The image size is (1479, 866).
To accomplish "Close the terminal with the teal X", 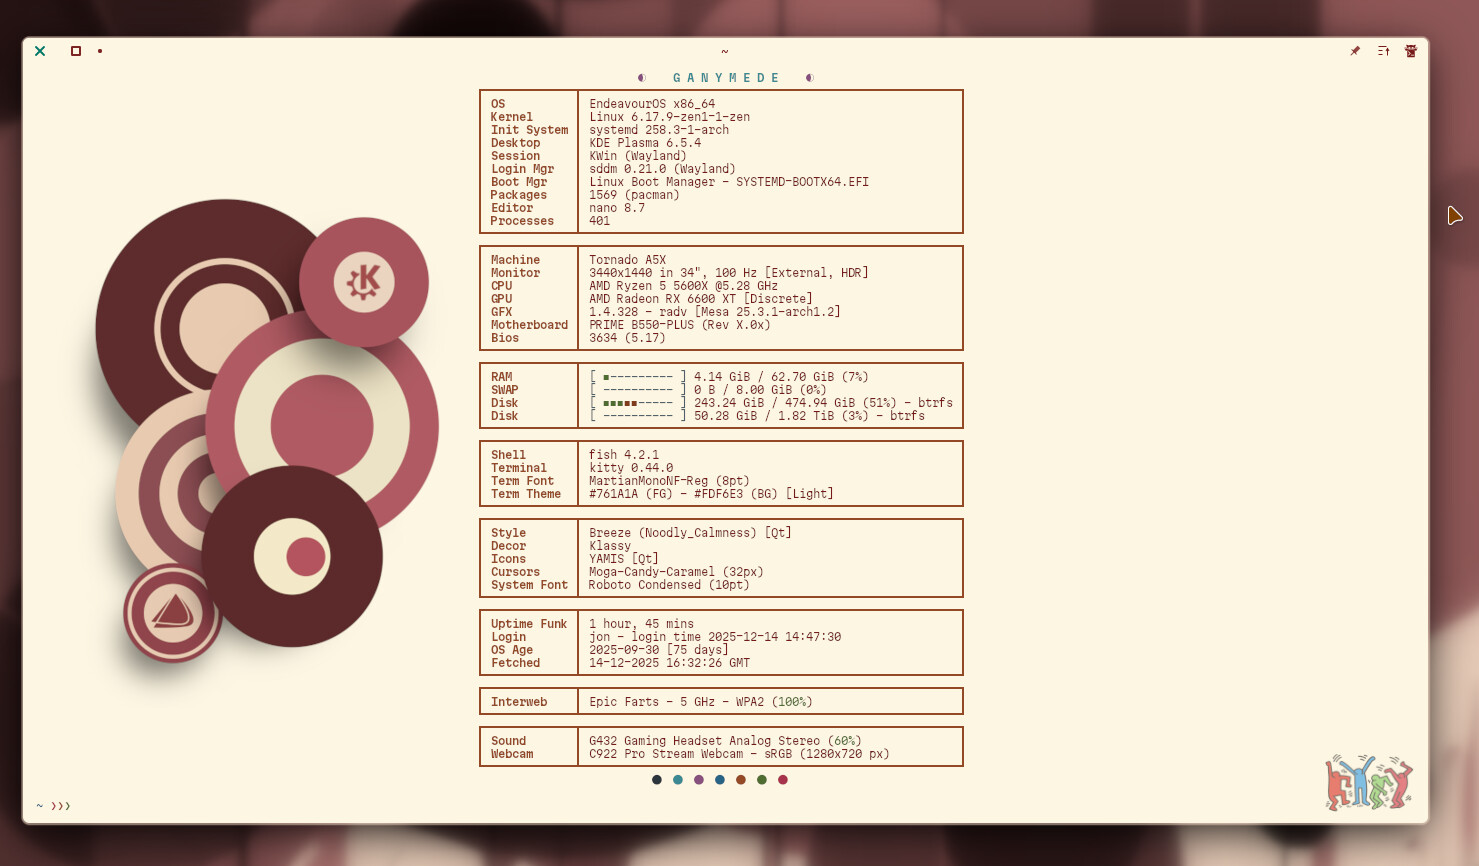I will click(x=40, y=51).
